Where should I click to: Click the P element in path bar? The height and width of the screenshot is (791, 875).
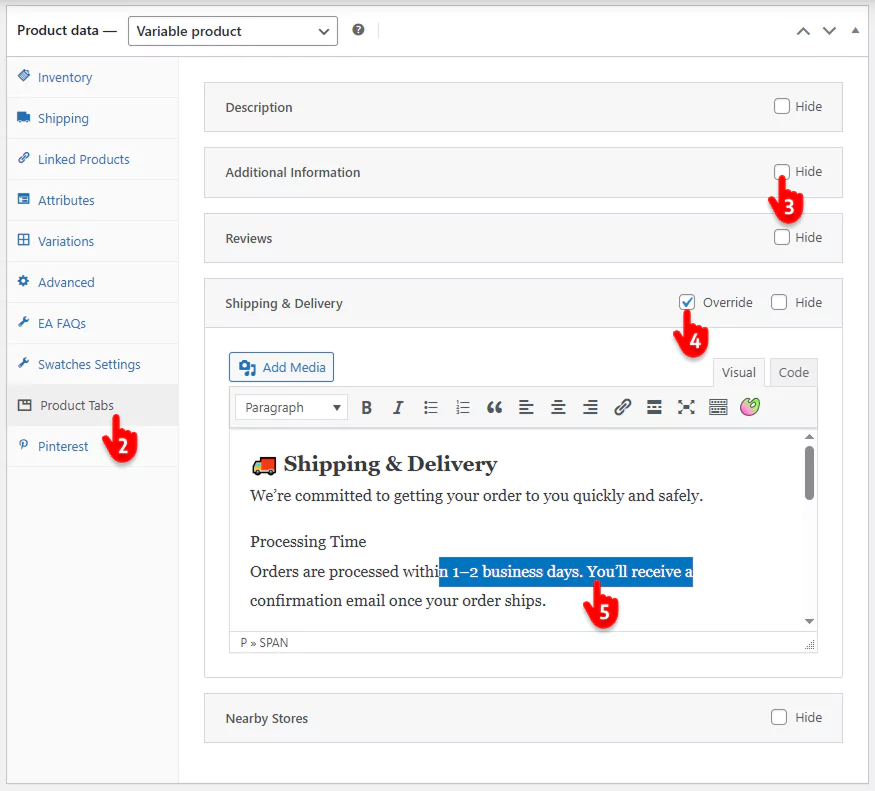[x=243, y=643]
